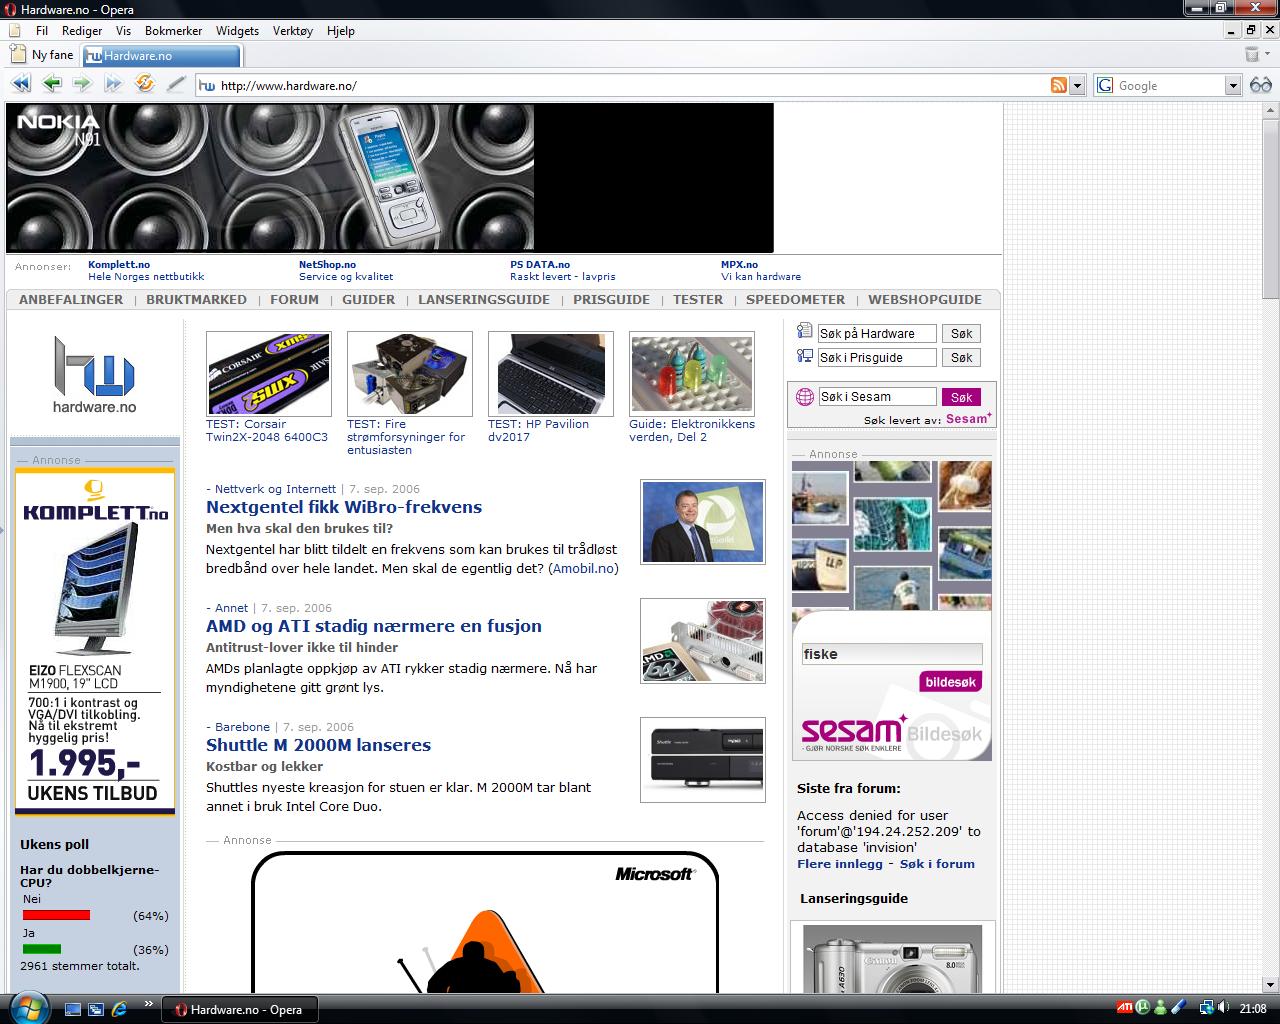Select the Hardware.no tab

click(161, 56)
